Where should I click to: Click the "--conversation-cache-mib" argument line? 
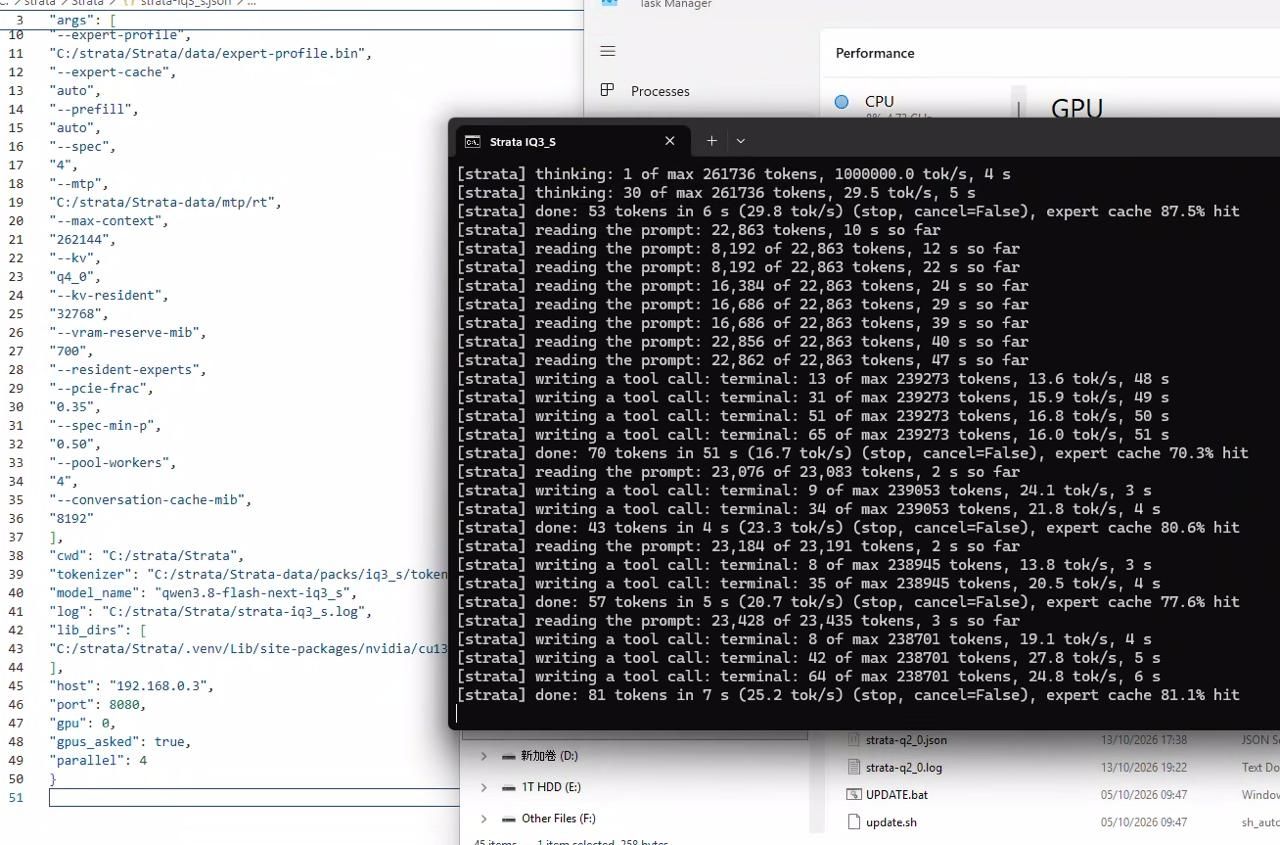click(150, 500)
